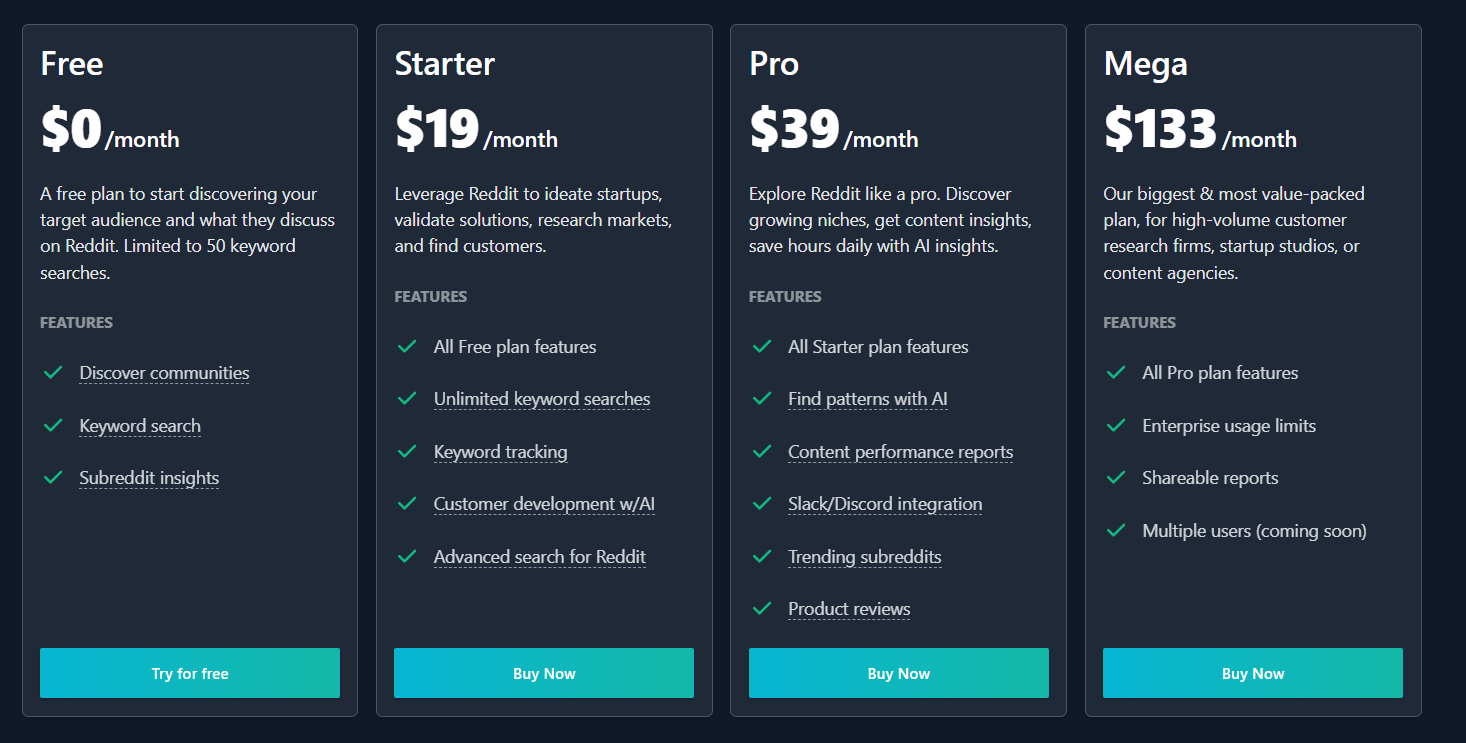Open Advanced search for Reddit link

coord(540,557)
